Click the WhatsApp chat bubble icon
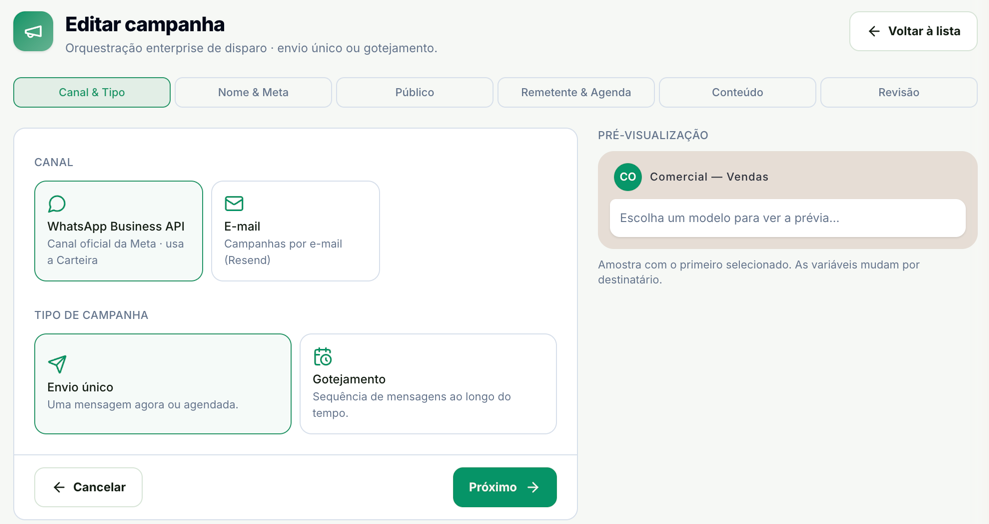The width and height of the screenshot is (989, 524). click(57, 204)
